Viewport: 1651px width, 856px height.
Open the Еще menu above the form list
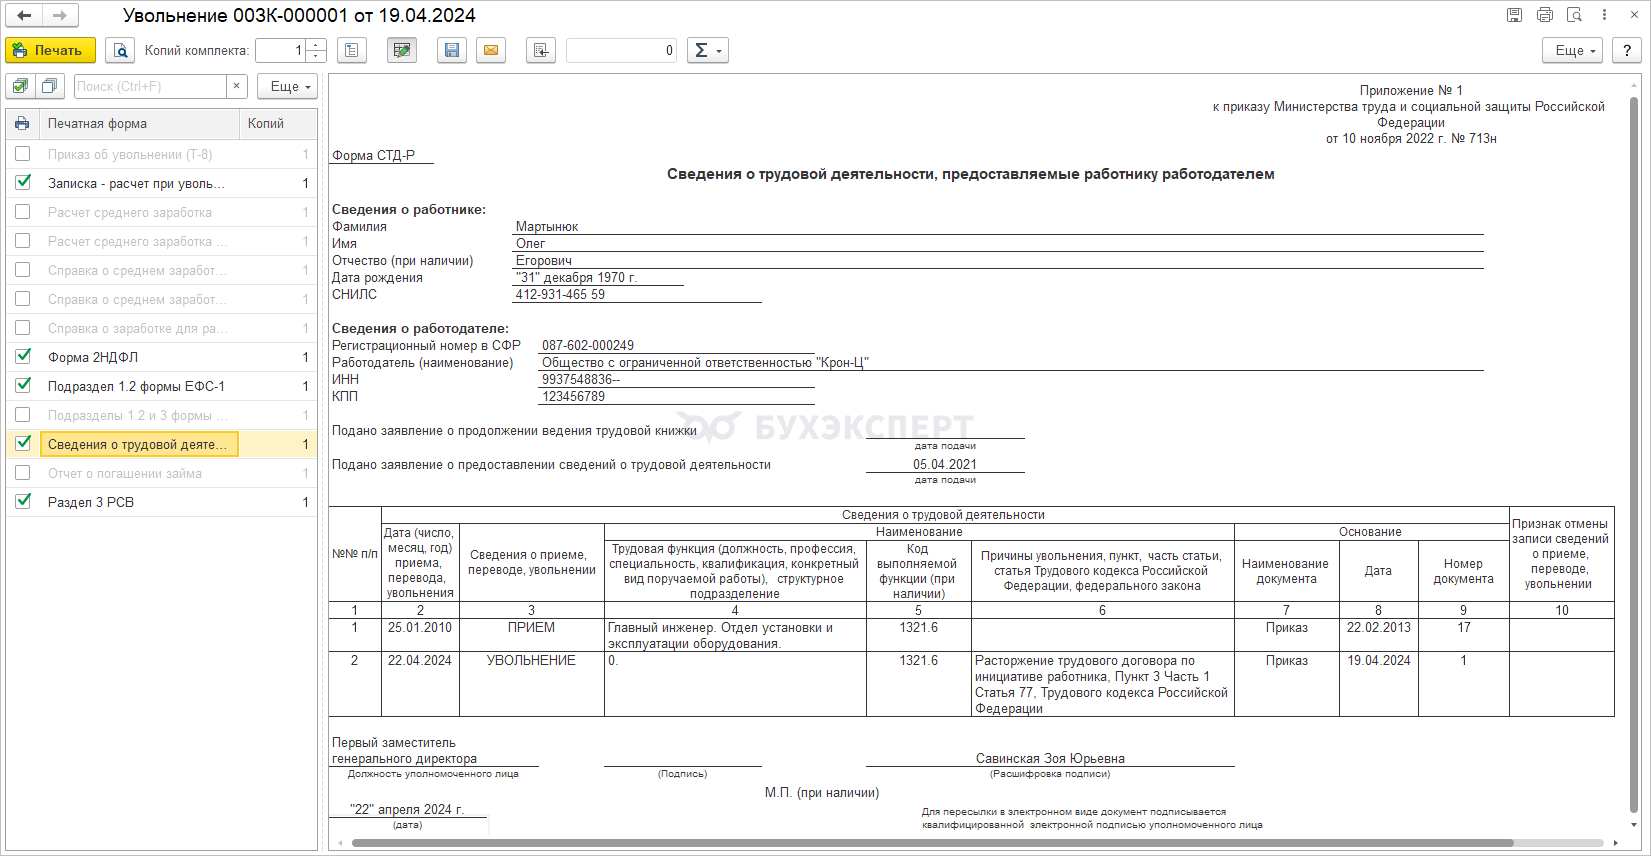[287, 86]
